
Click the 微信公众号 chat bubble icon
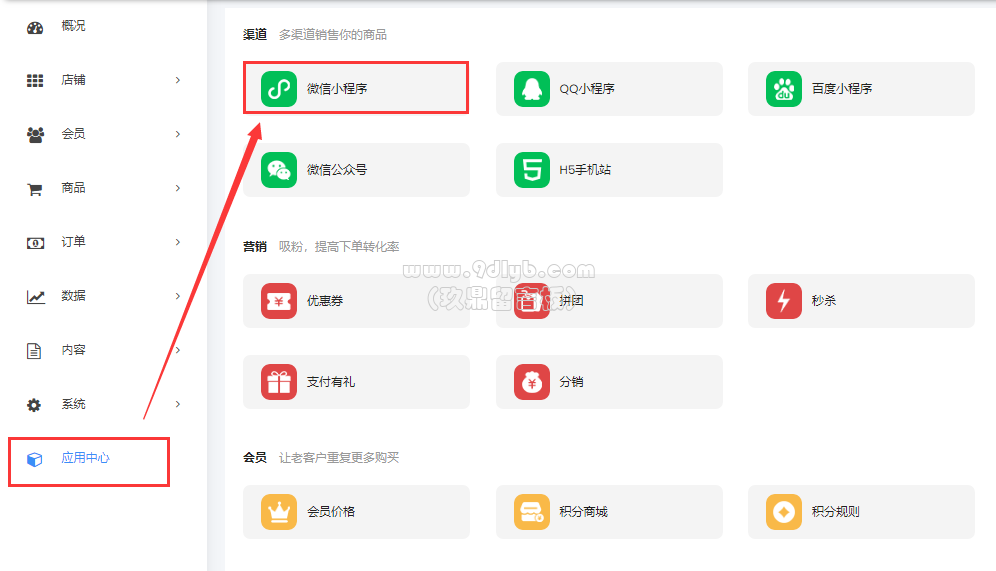279,170
